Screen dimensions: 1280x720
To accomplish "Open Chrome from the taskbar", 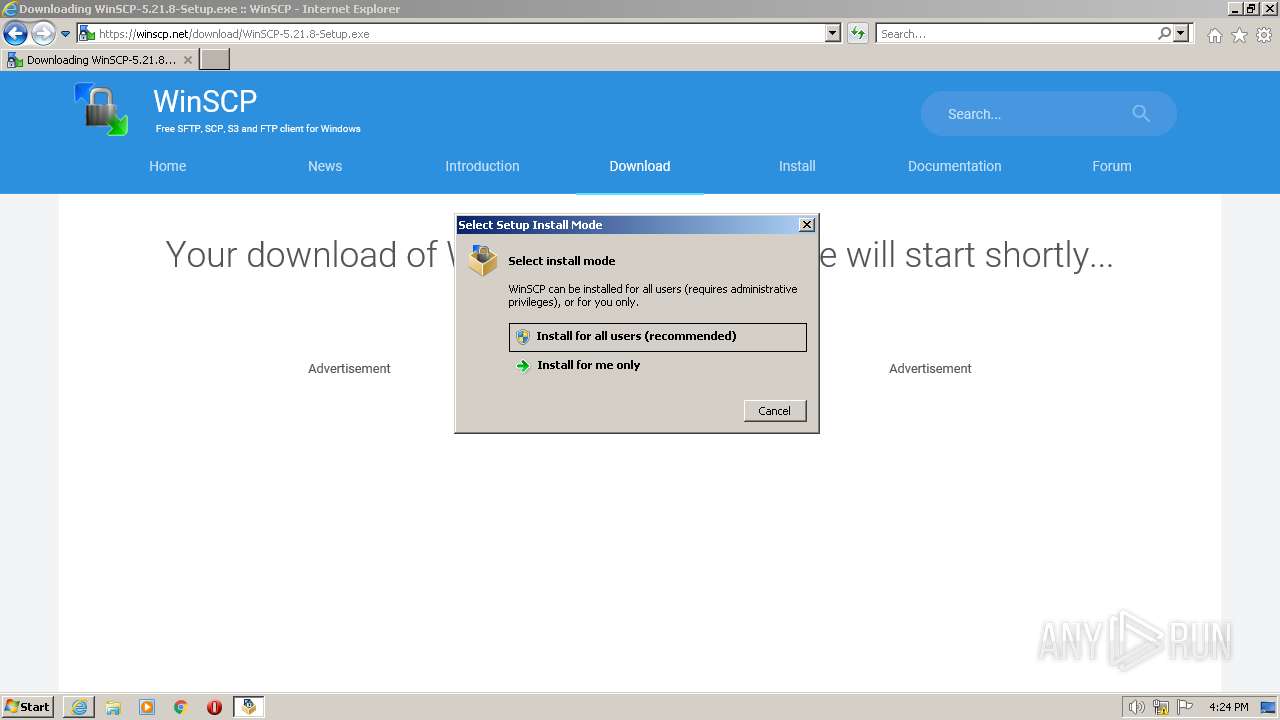I will [x=181, y=707].
